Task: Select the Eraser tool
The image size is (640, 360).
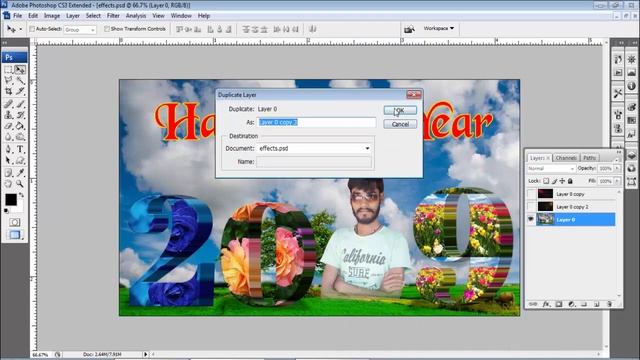Action: click(9, 126)
